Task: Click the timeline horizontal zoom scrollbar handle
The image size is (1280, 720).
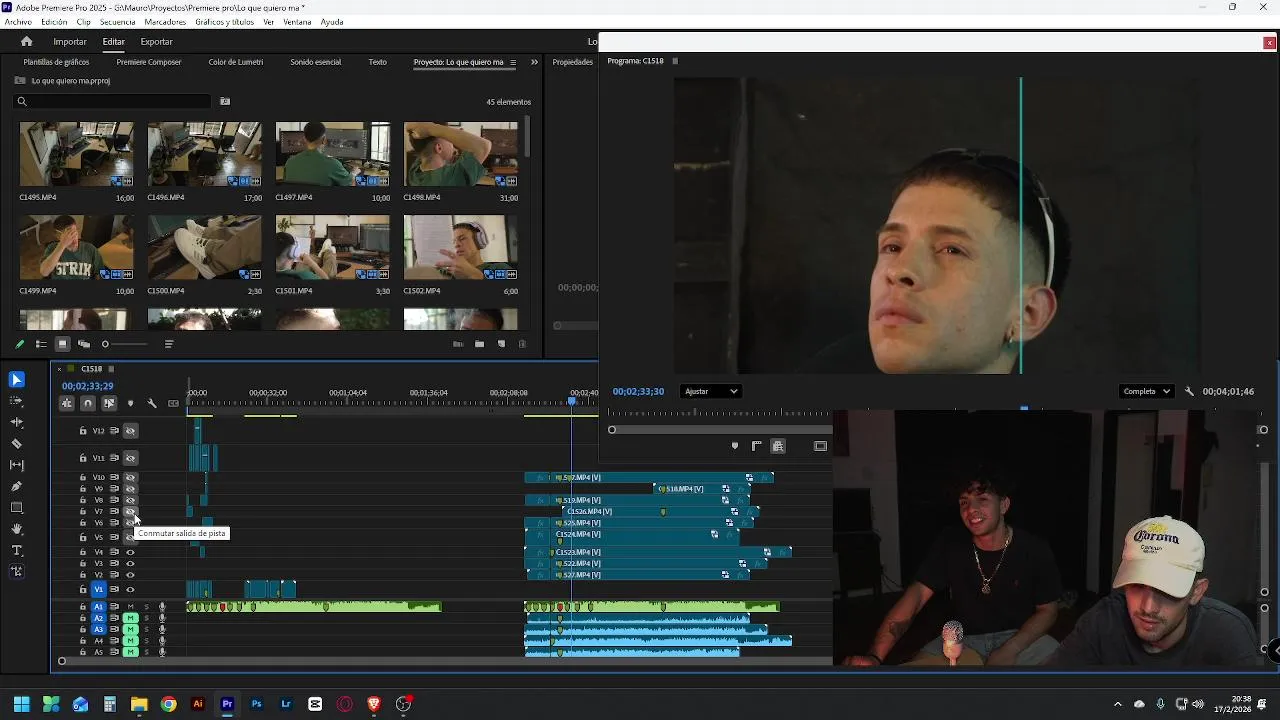Action: pos(62,661)
